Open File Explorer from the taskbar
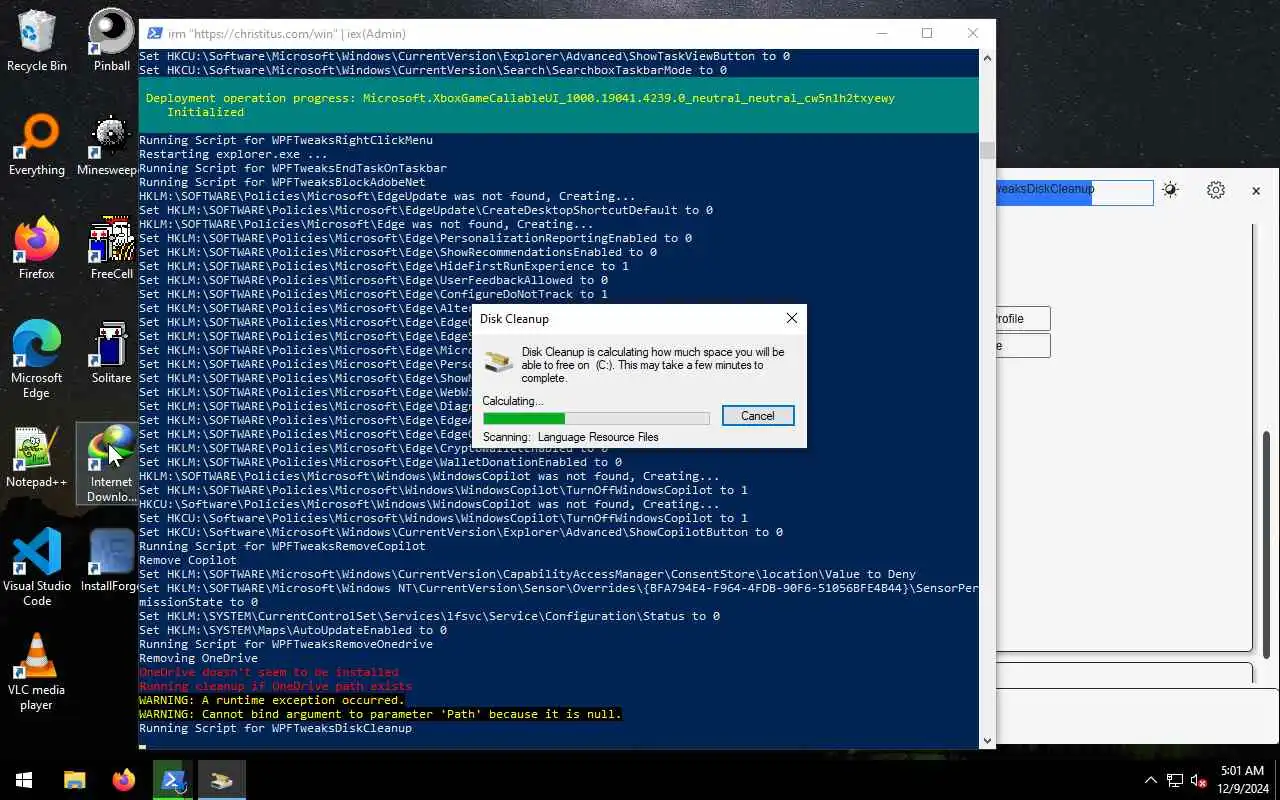The height and width of the screenshot is (800, 1280). [x=75, y=780]
